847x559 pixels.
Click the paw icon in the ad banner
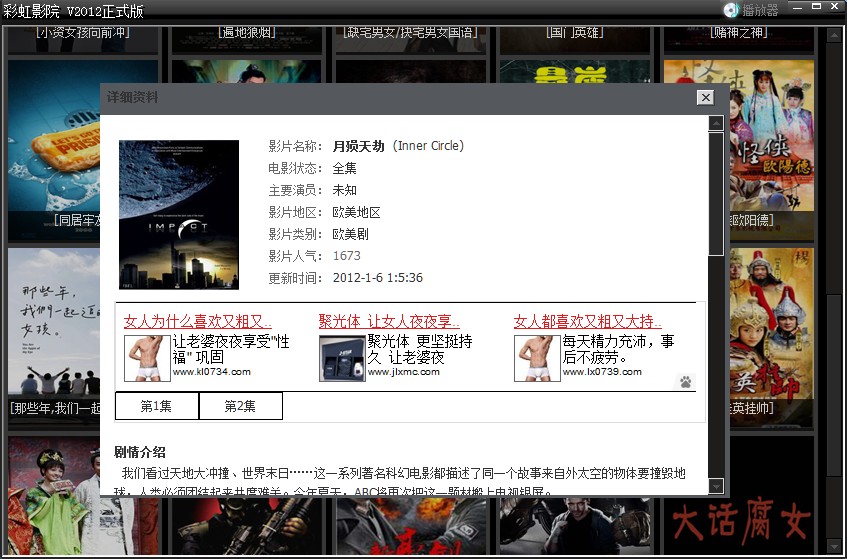(x=685, y=381)
